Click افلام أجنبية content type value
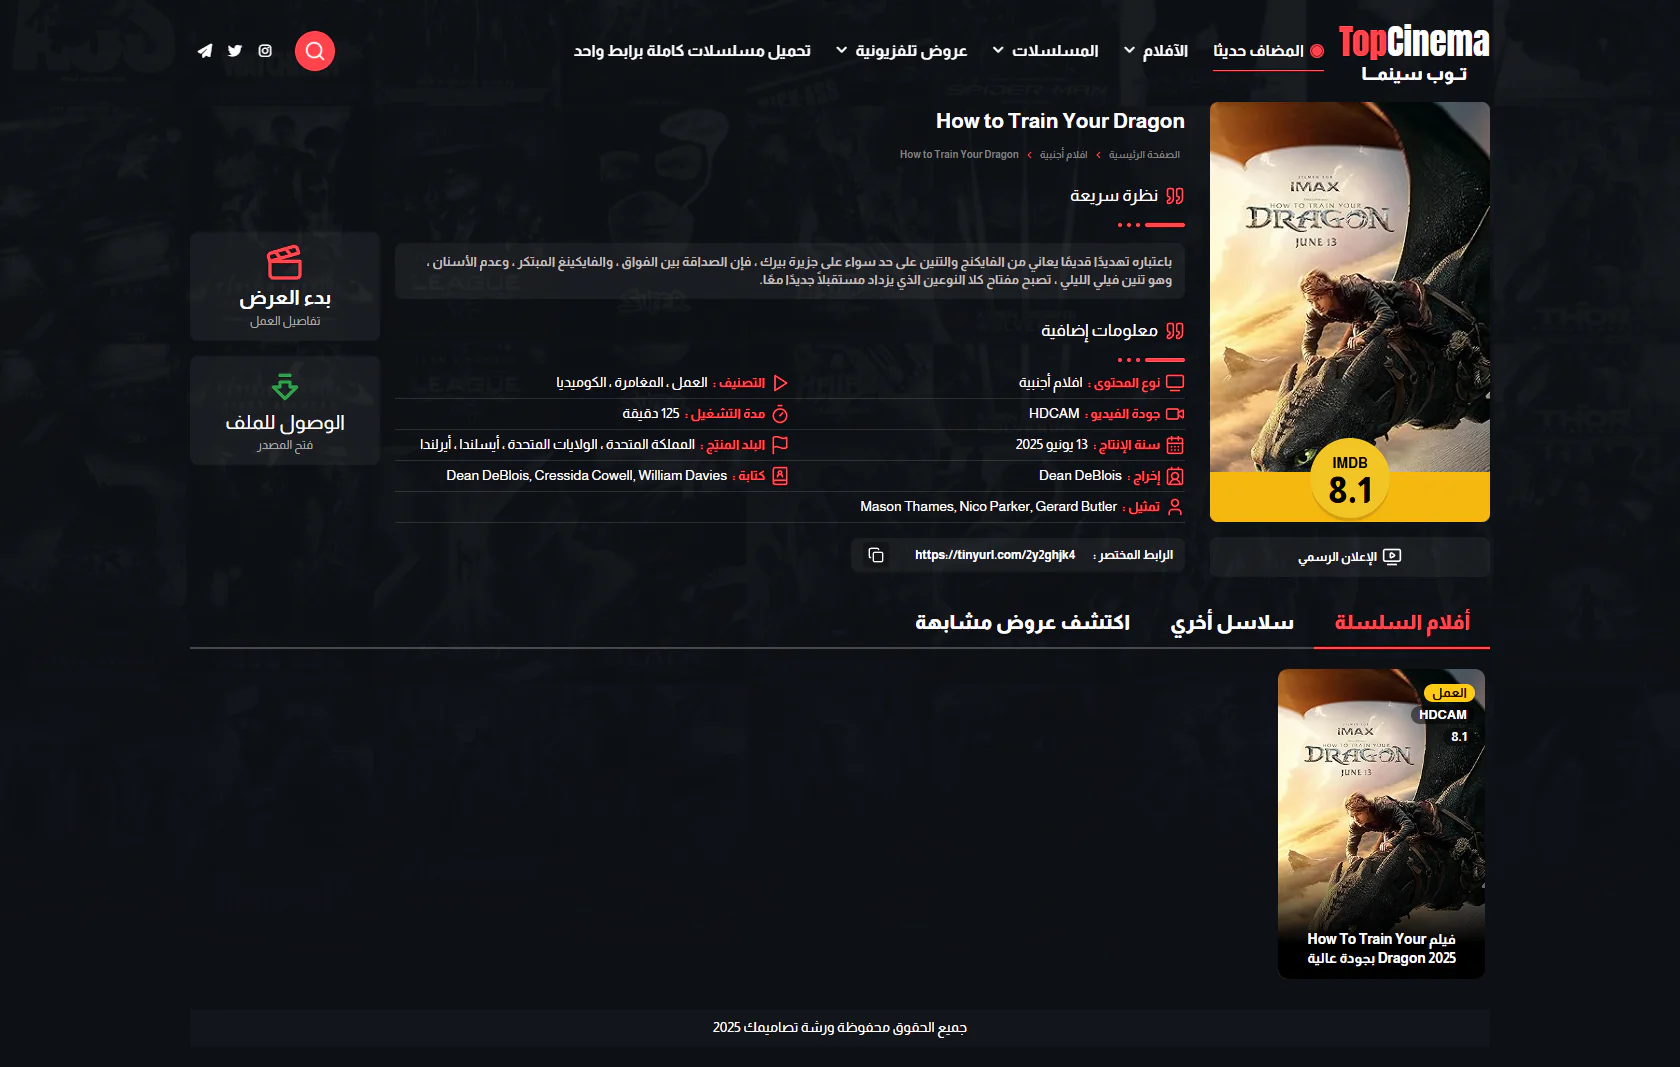This screenshot has height=1067, width=1680. tap(1051, 383)
